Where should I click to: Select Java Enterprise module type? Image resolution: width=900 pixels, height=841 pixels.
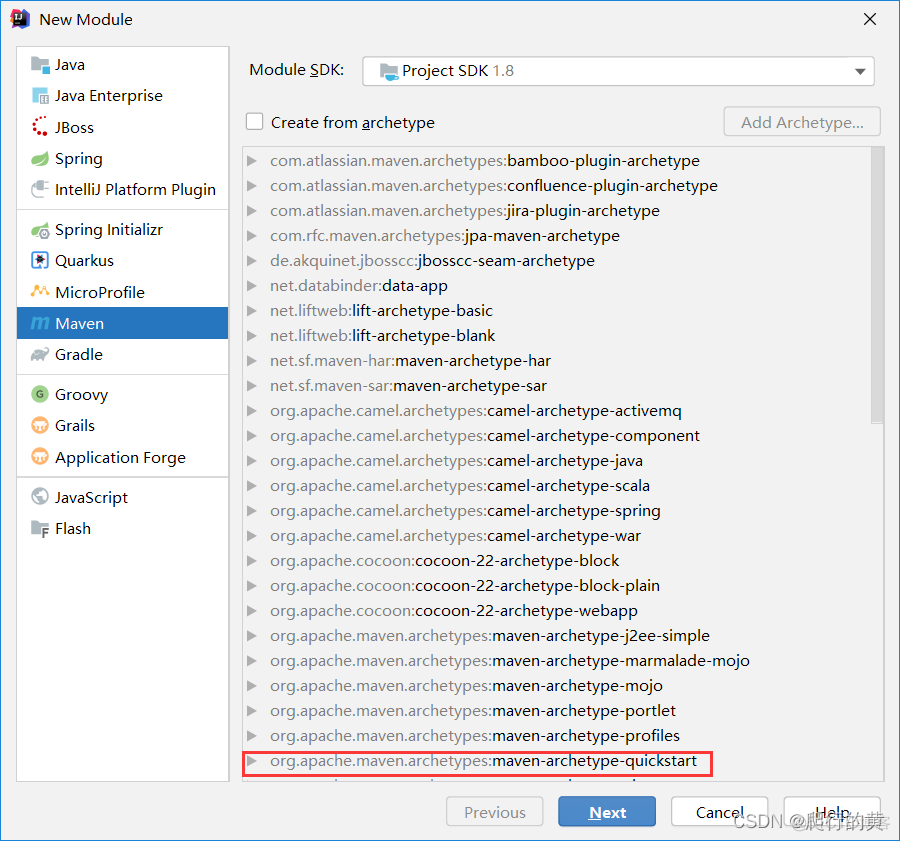(108, 96)
